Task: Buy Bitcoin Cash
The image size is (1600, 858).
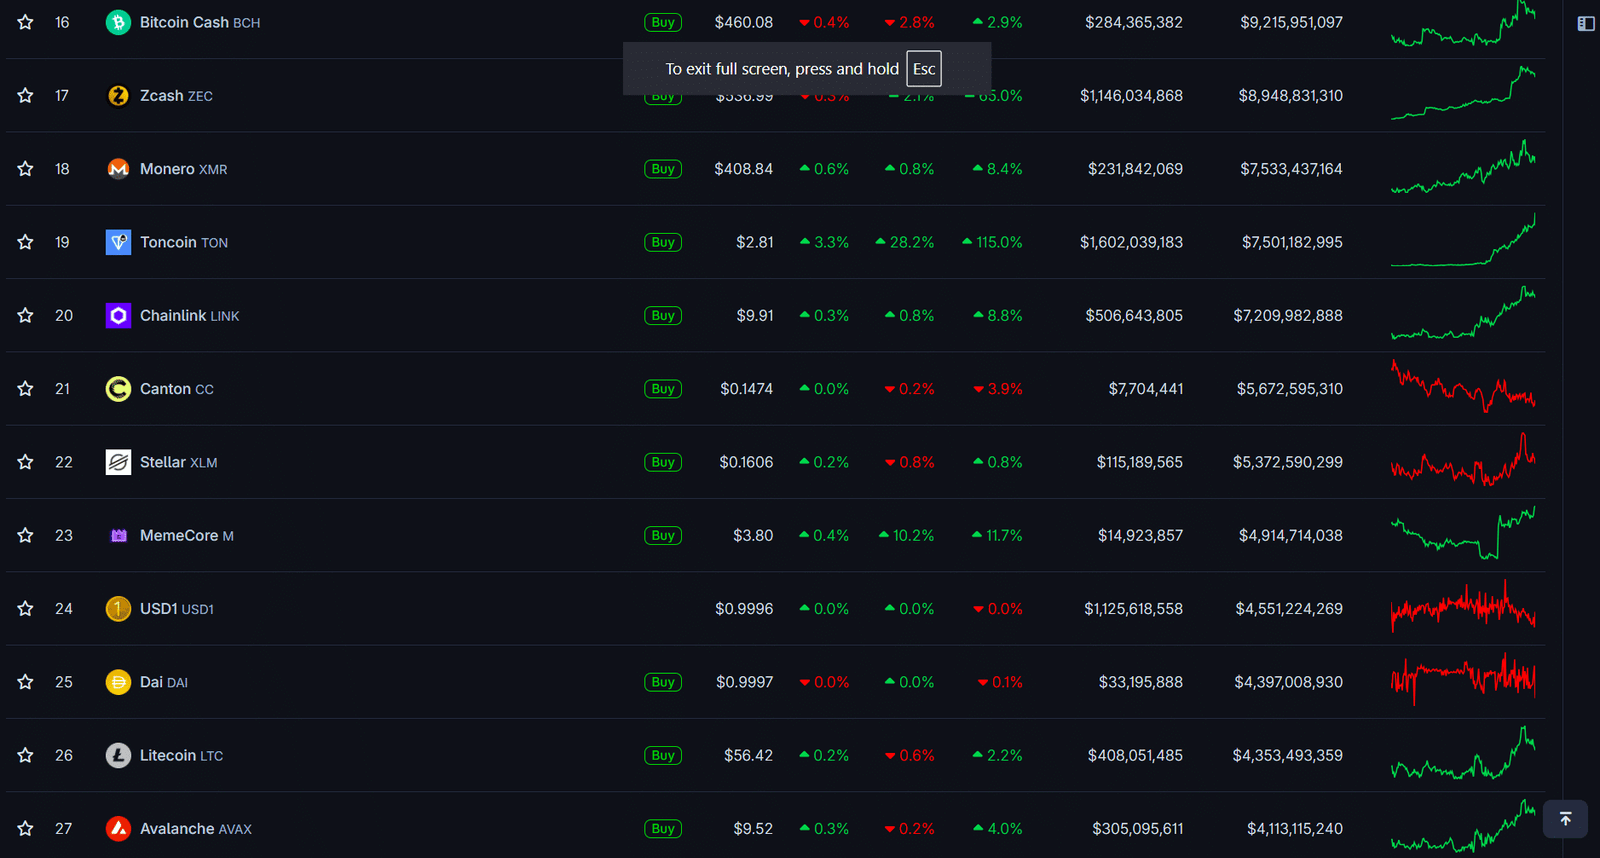Action: click(x=663, y=22)
